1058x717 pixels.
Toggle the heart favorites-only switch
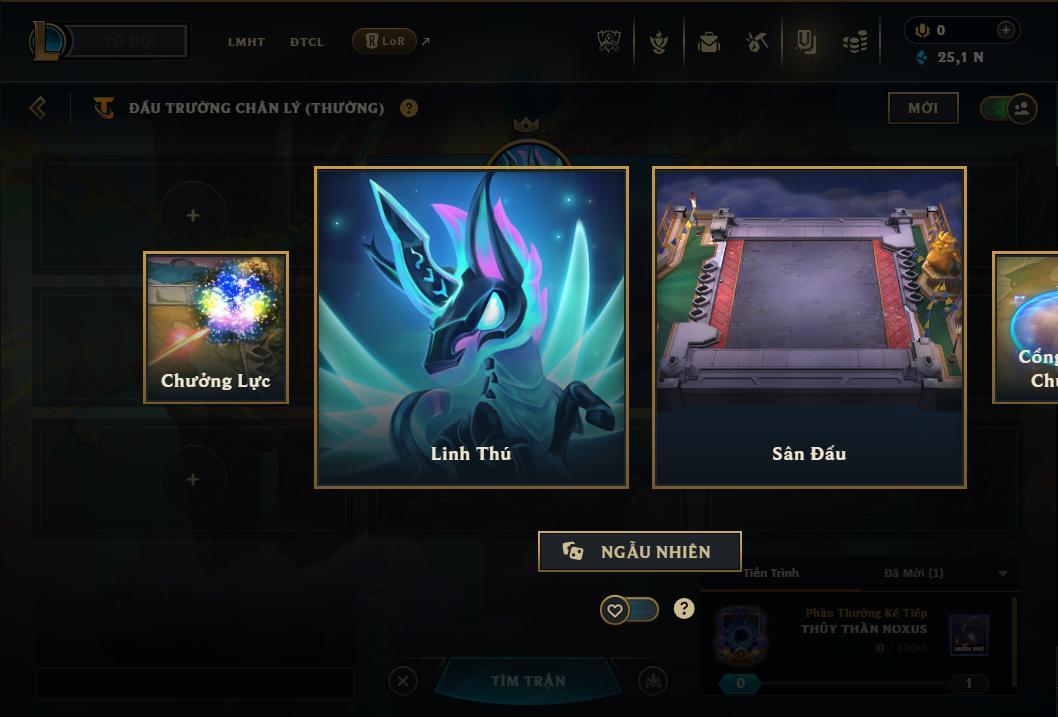629,610
